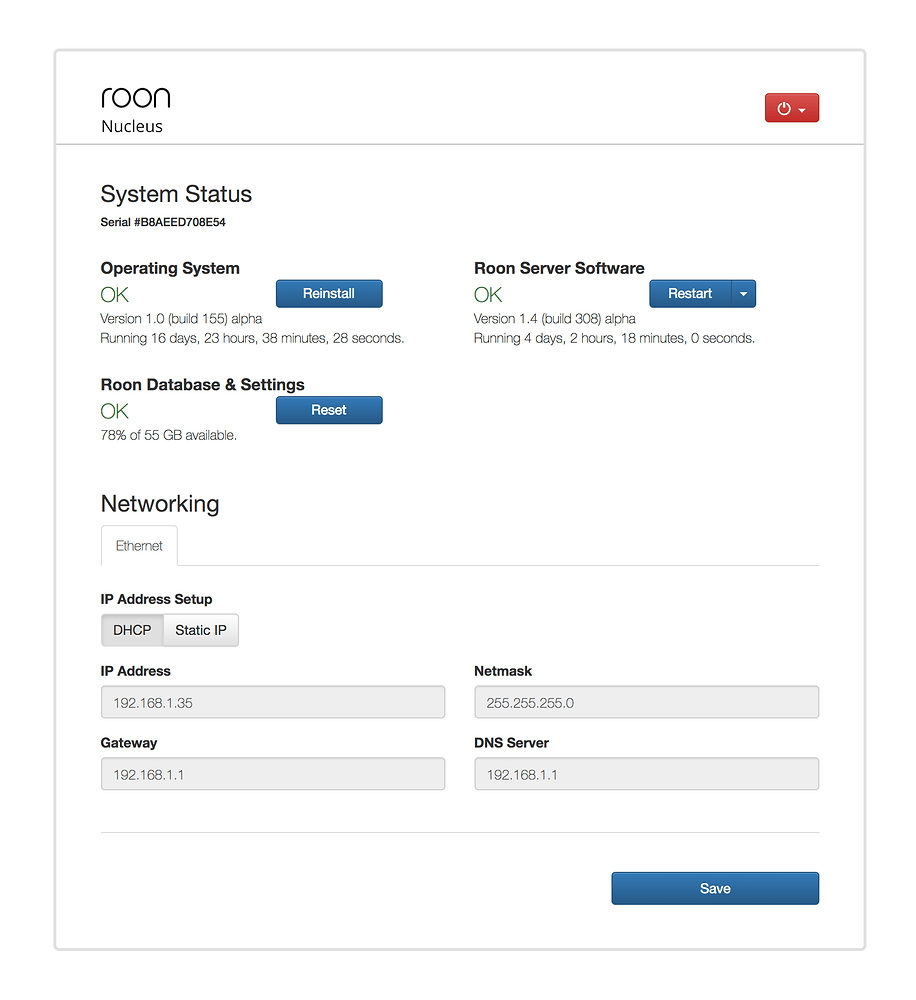The width and height of the screenshot is (916, 1000).
Task: Click the red power icon
Action: coord(783,107)
